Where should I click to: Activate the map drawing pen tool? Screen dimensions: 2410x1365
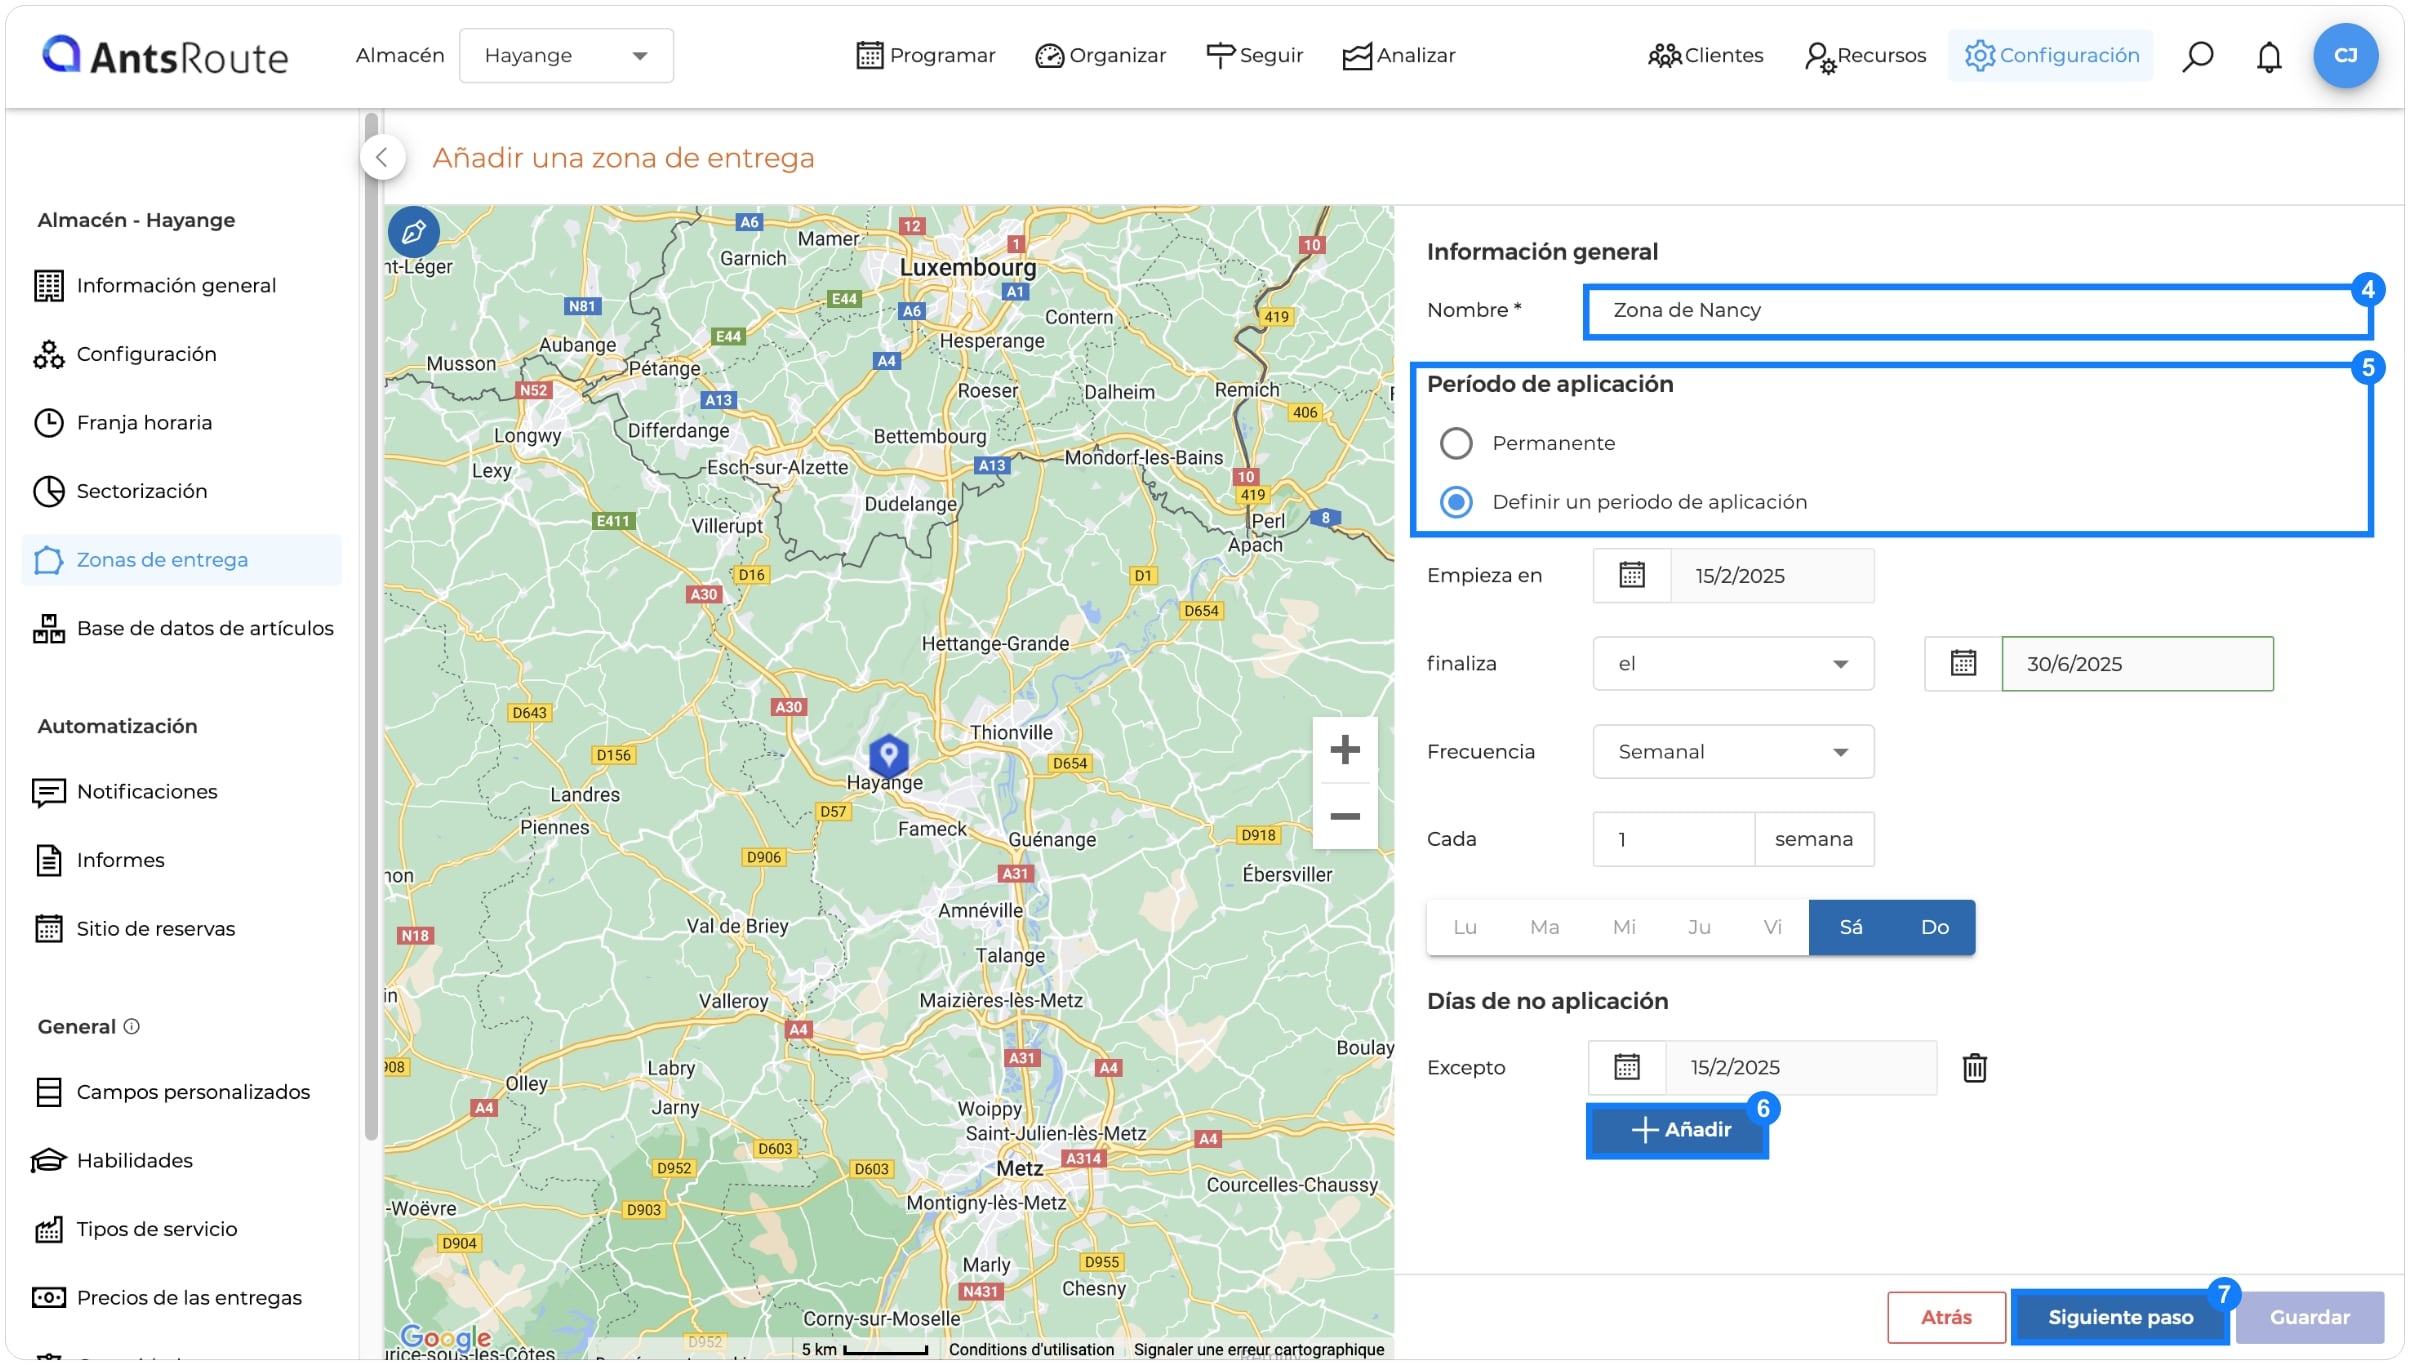(x=414, y=232)
